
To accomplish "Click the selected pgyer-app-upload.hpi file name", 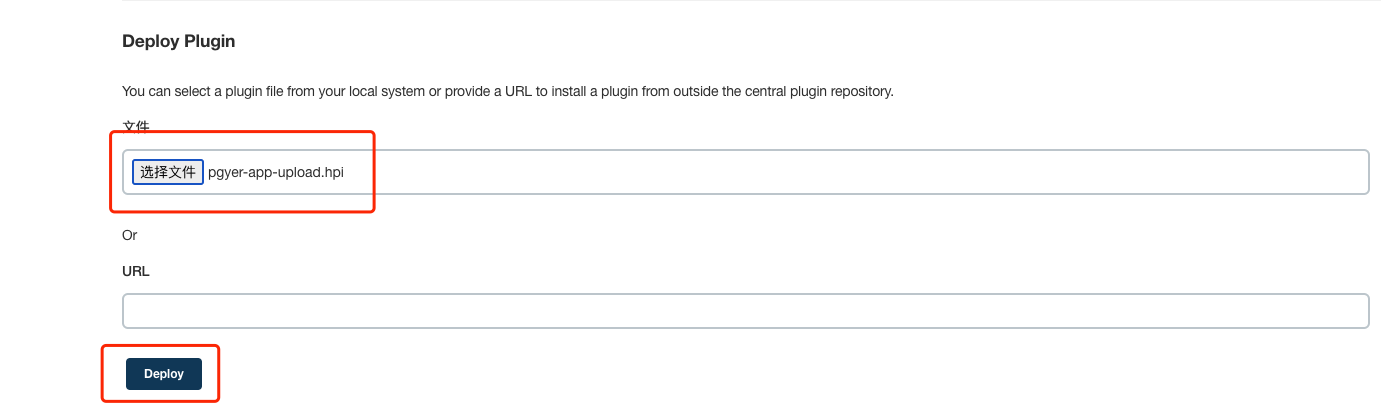I will (276, 172).
